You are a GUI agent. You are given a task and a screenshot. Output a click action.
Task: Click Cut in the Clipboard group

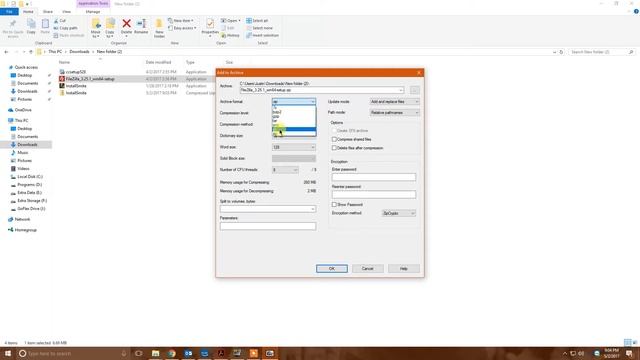coord(60,20)
